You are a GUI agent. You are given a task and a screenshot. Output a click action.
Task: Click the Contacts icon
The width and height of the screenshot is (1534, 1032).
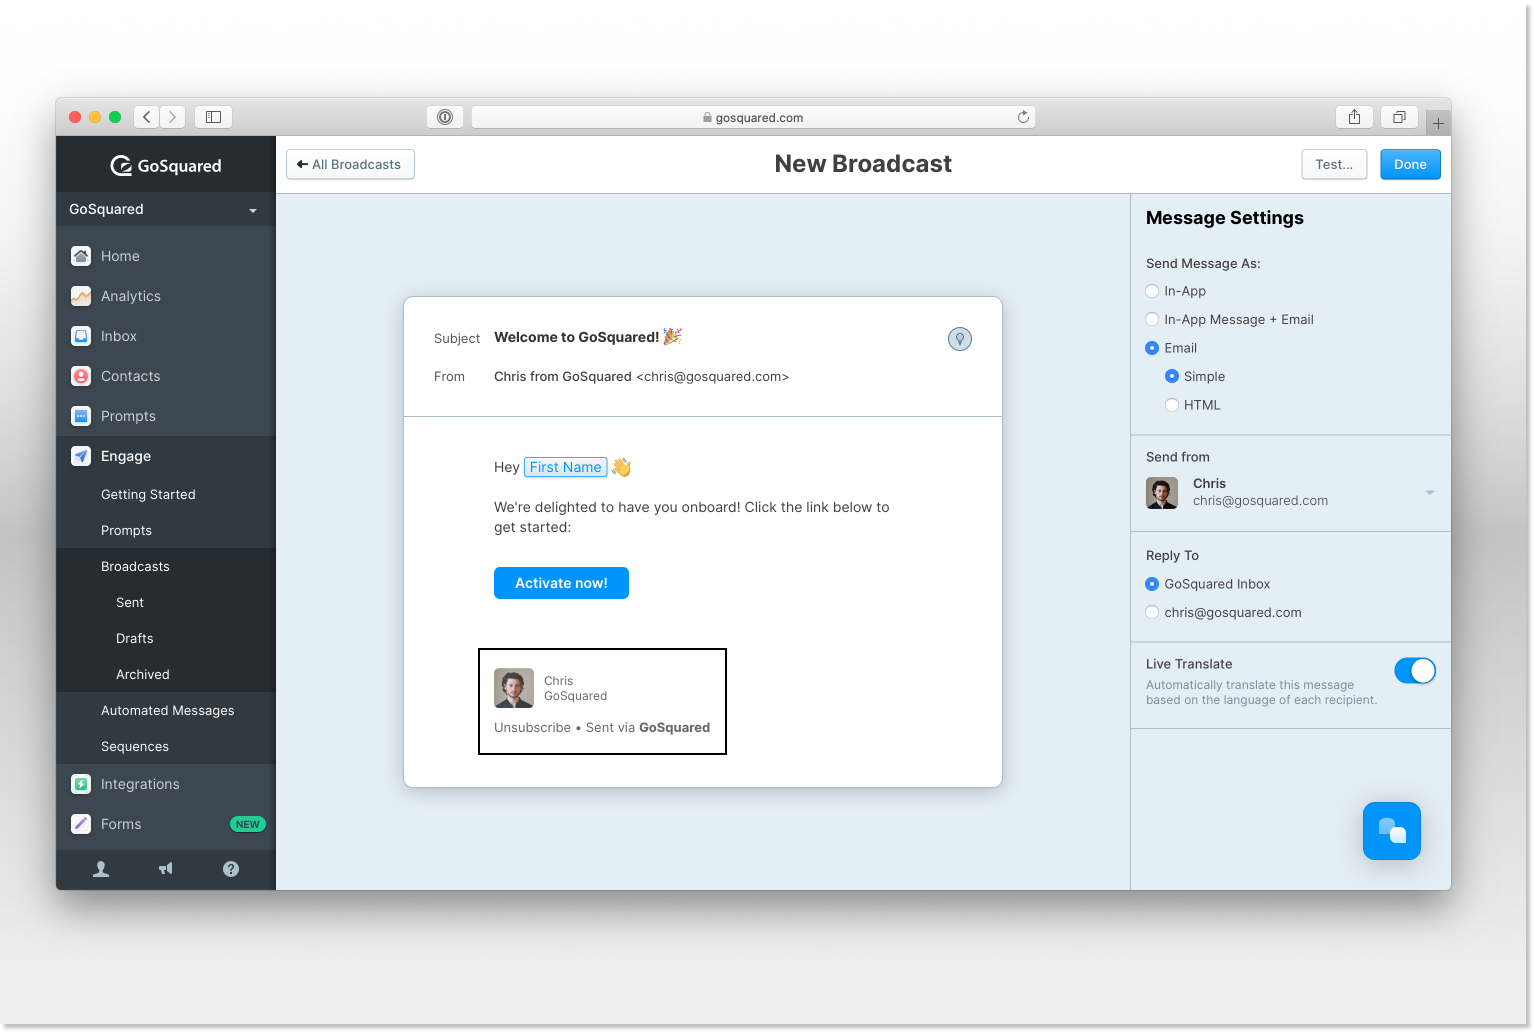coord(81,376)
